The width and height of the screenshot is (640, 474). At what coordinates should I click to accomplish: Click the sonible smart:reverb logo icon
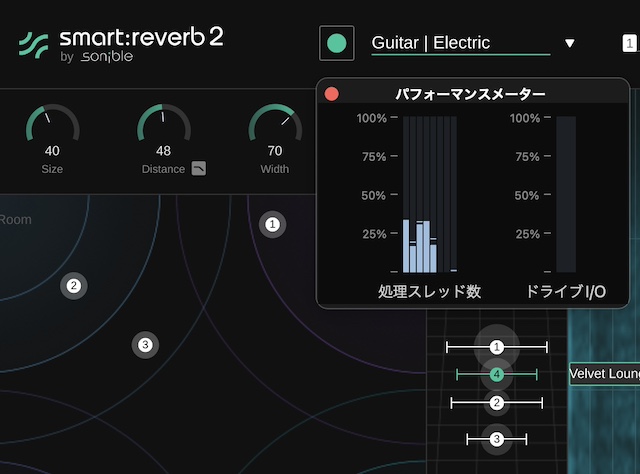(x=33, y=45)
